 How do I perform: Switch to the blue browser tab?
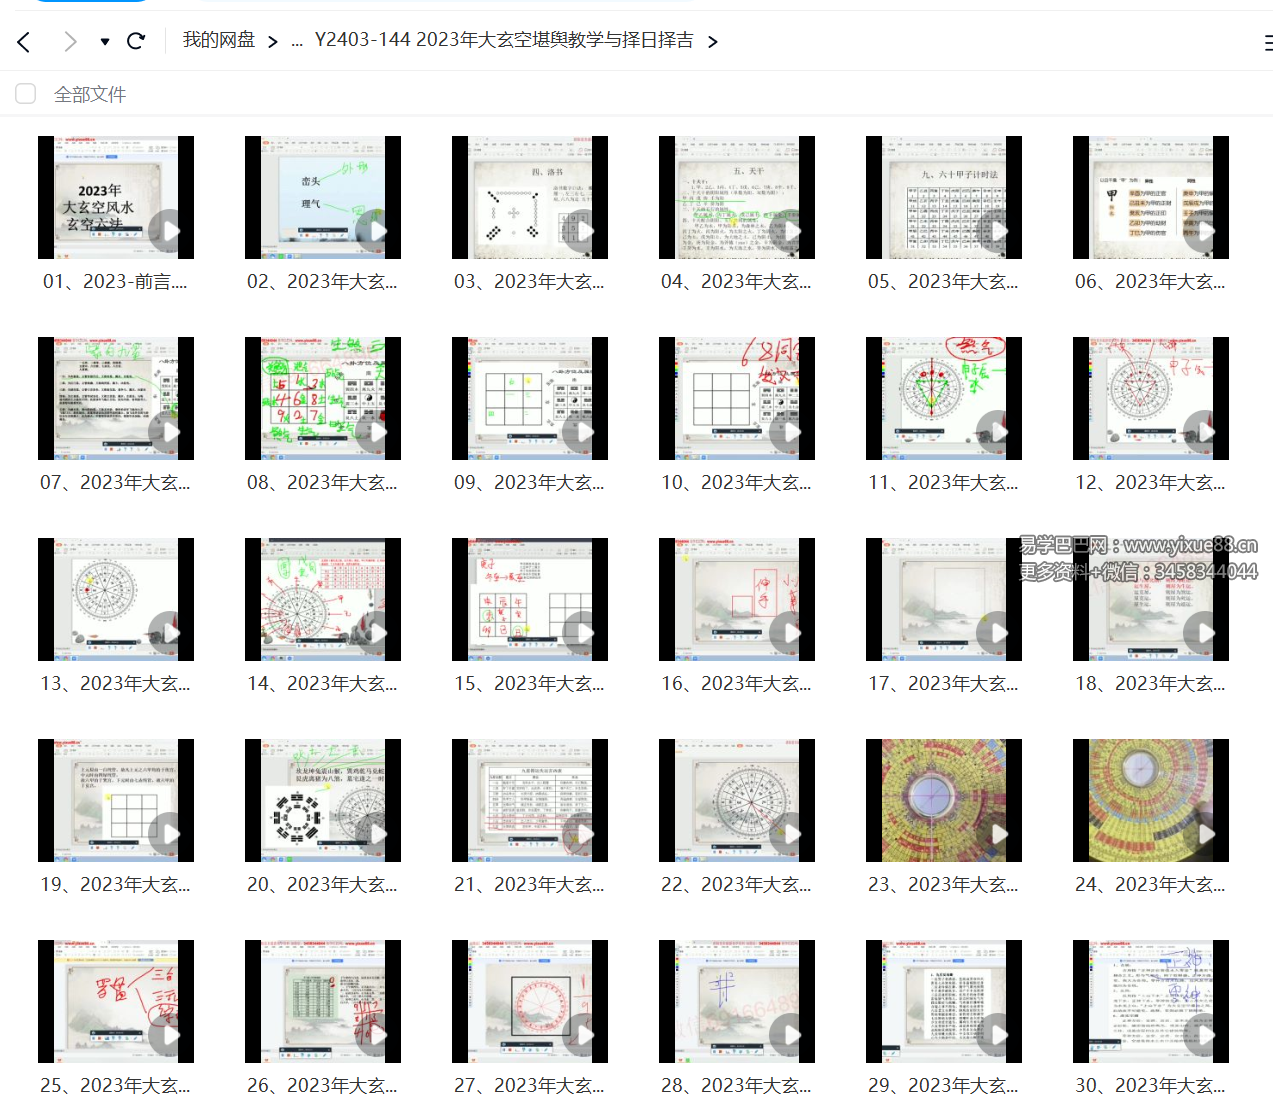tap(90, 5)
